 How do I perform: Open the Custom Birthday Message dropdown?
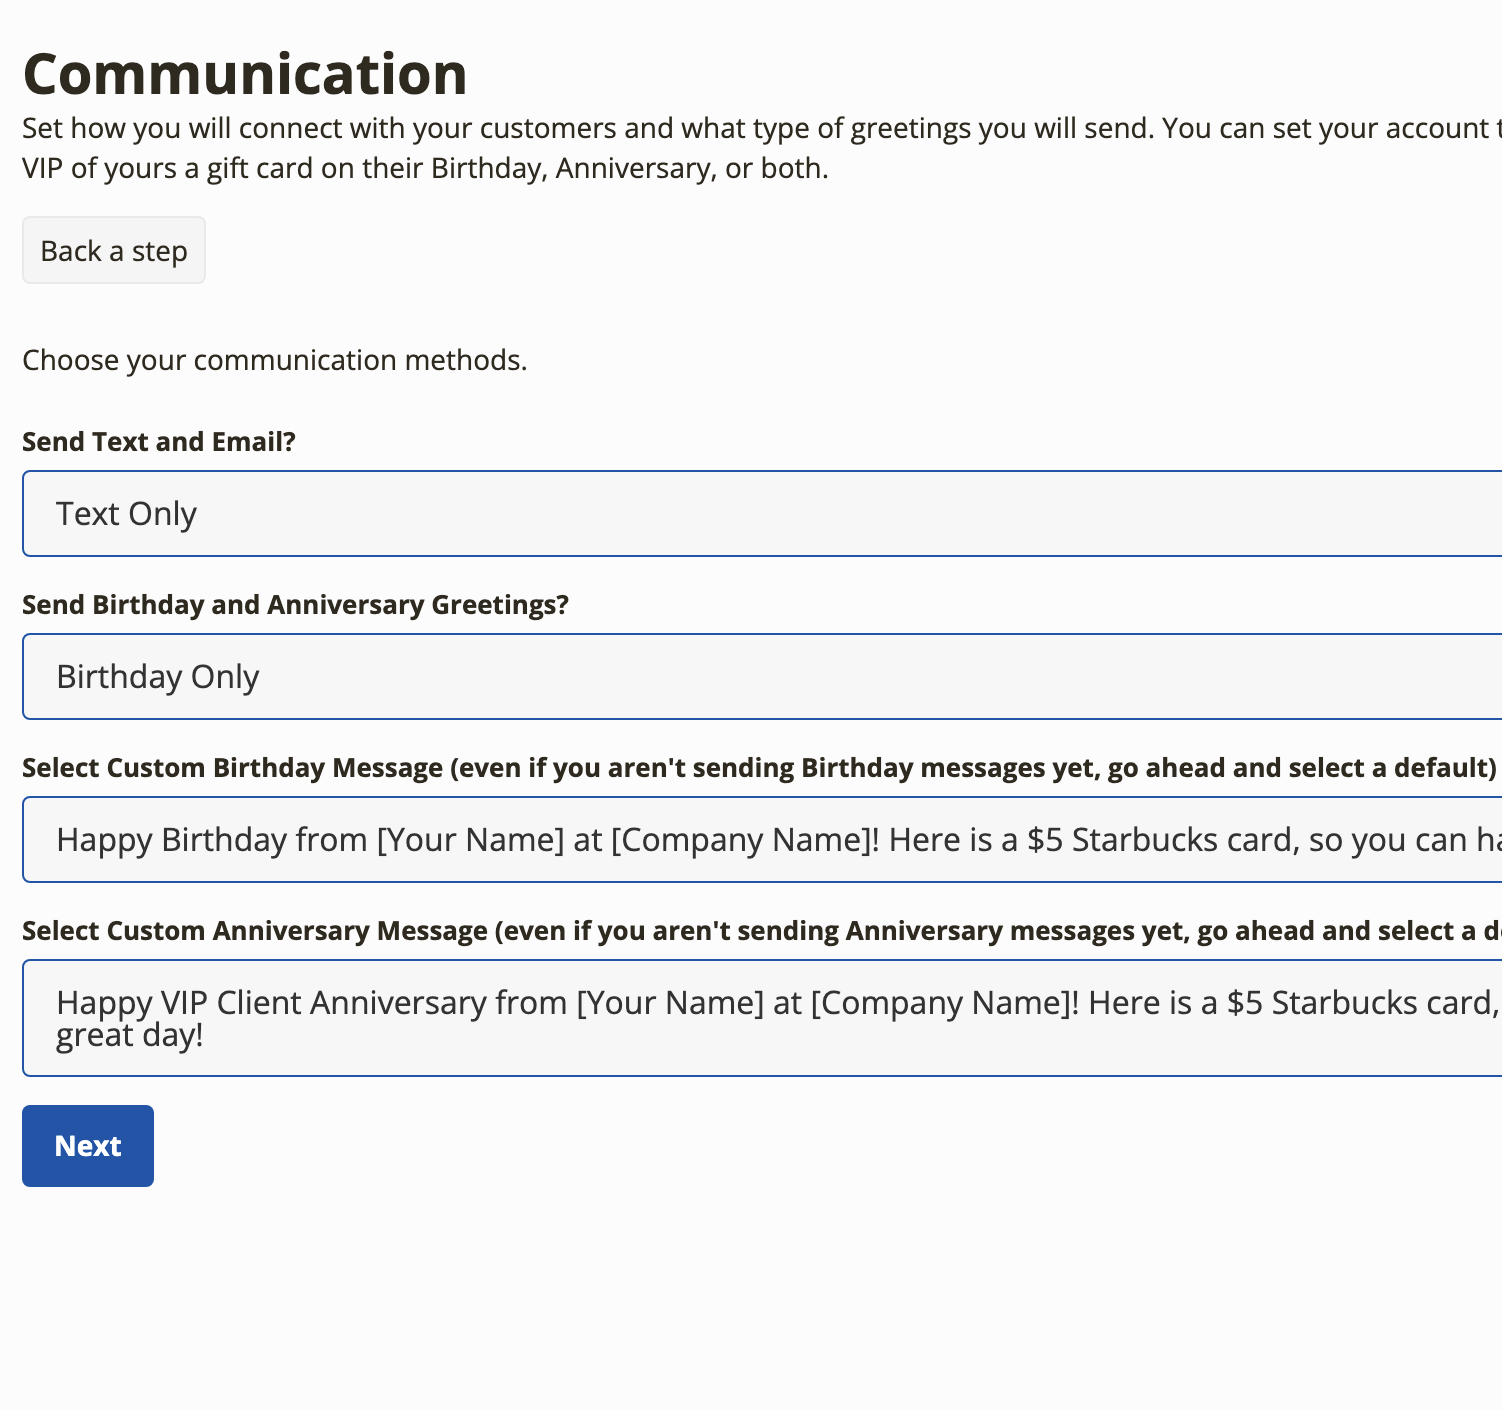[x=762, y=840]
